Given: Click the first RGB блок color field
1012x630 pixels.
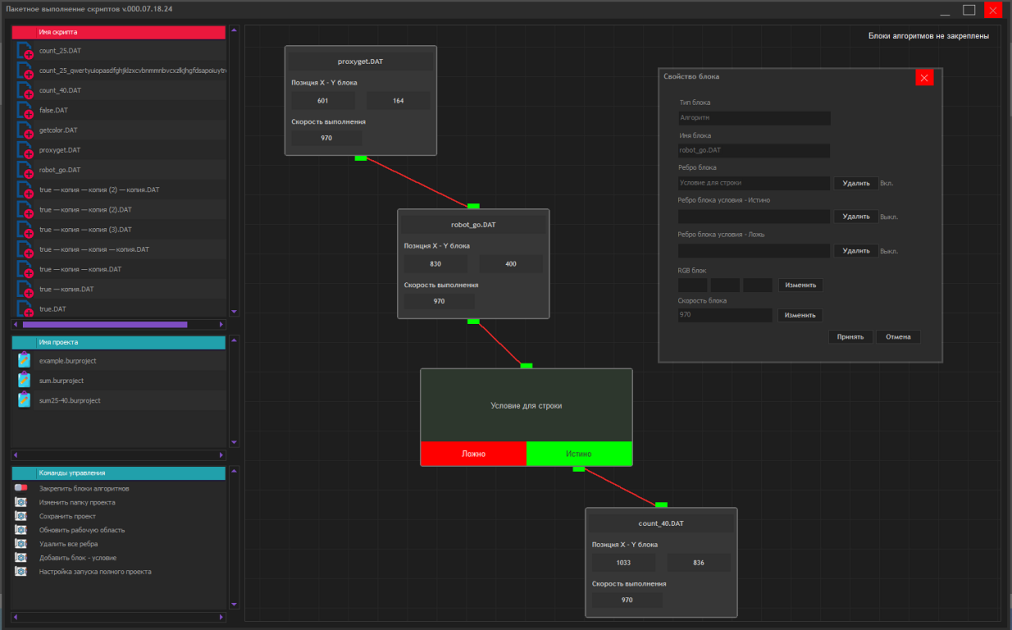Looking at the screenshot, I should click(693, 285).
